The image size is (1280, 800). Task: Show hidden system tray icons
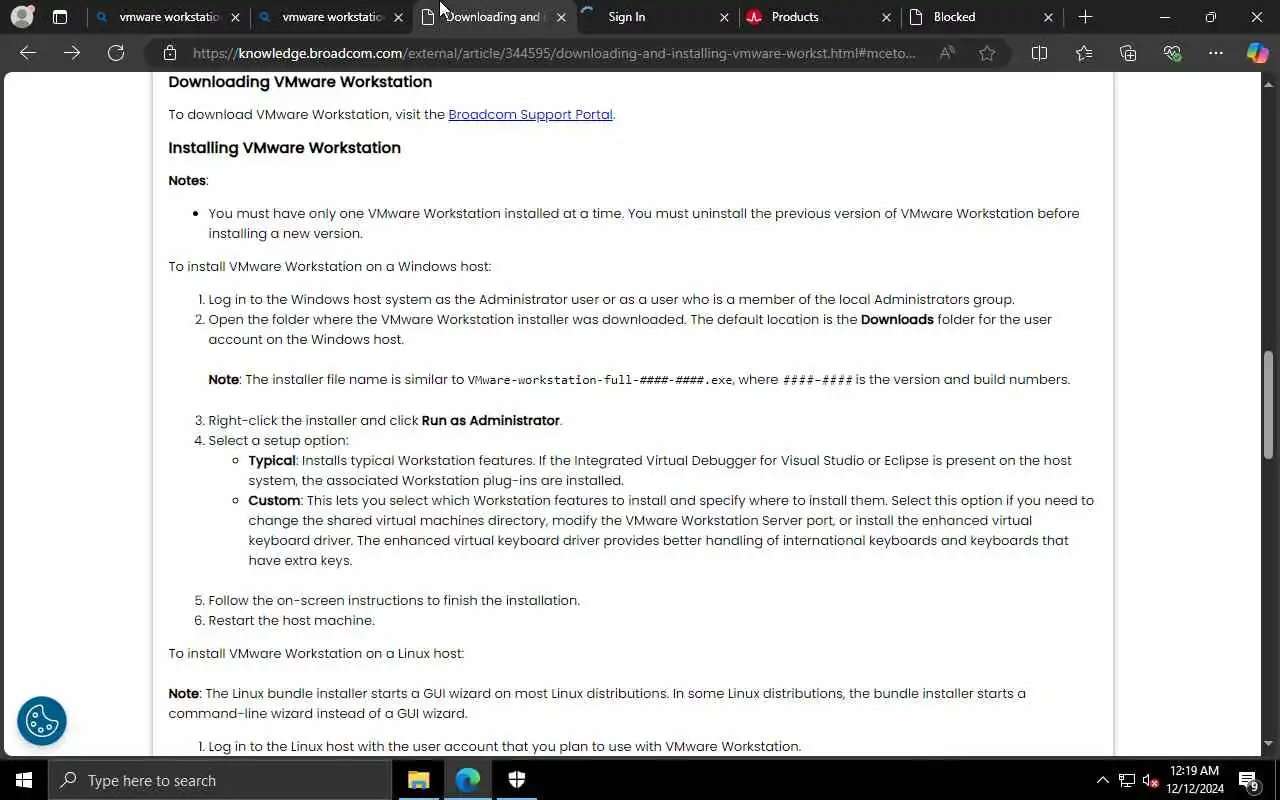click(x=1103, y=780)
